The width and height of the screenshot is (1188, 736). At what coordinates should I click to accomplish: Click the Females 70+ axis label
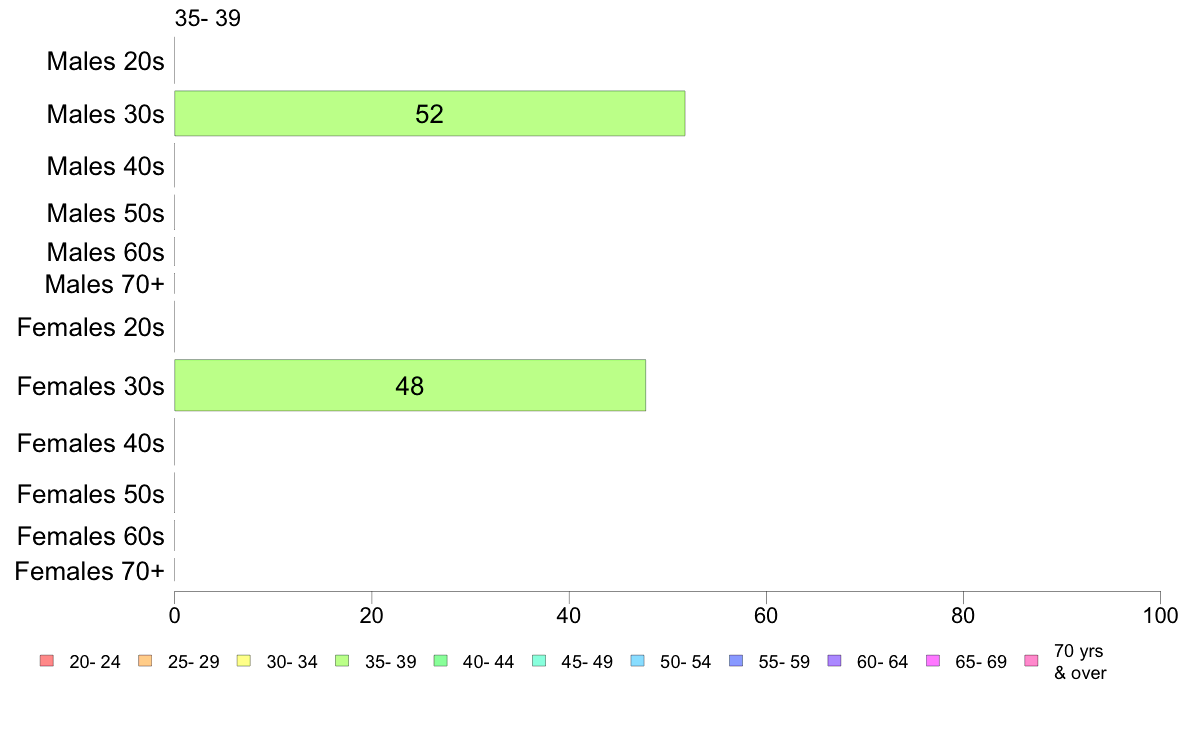(x=89, y=571)
